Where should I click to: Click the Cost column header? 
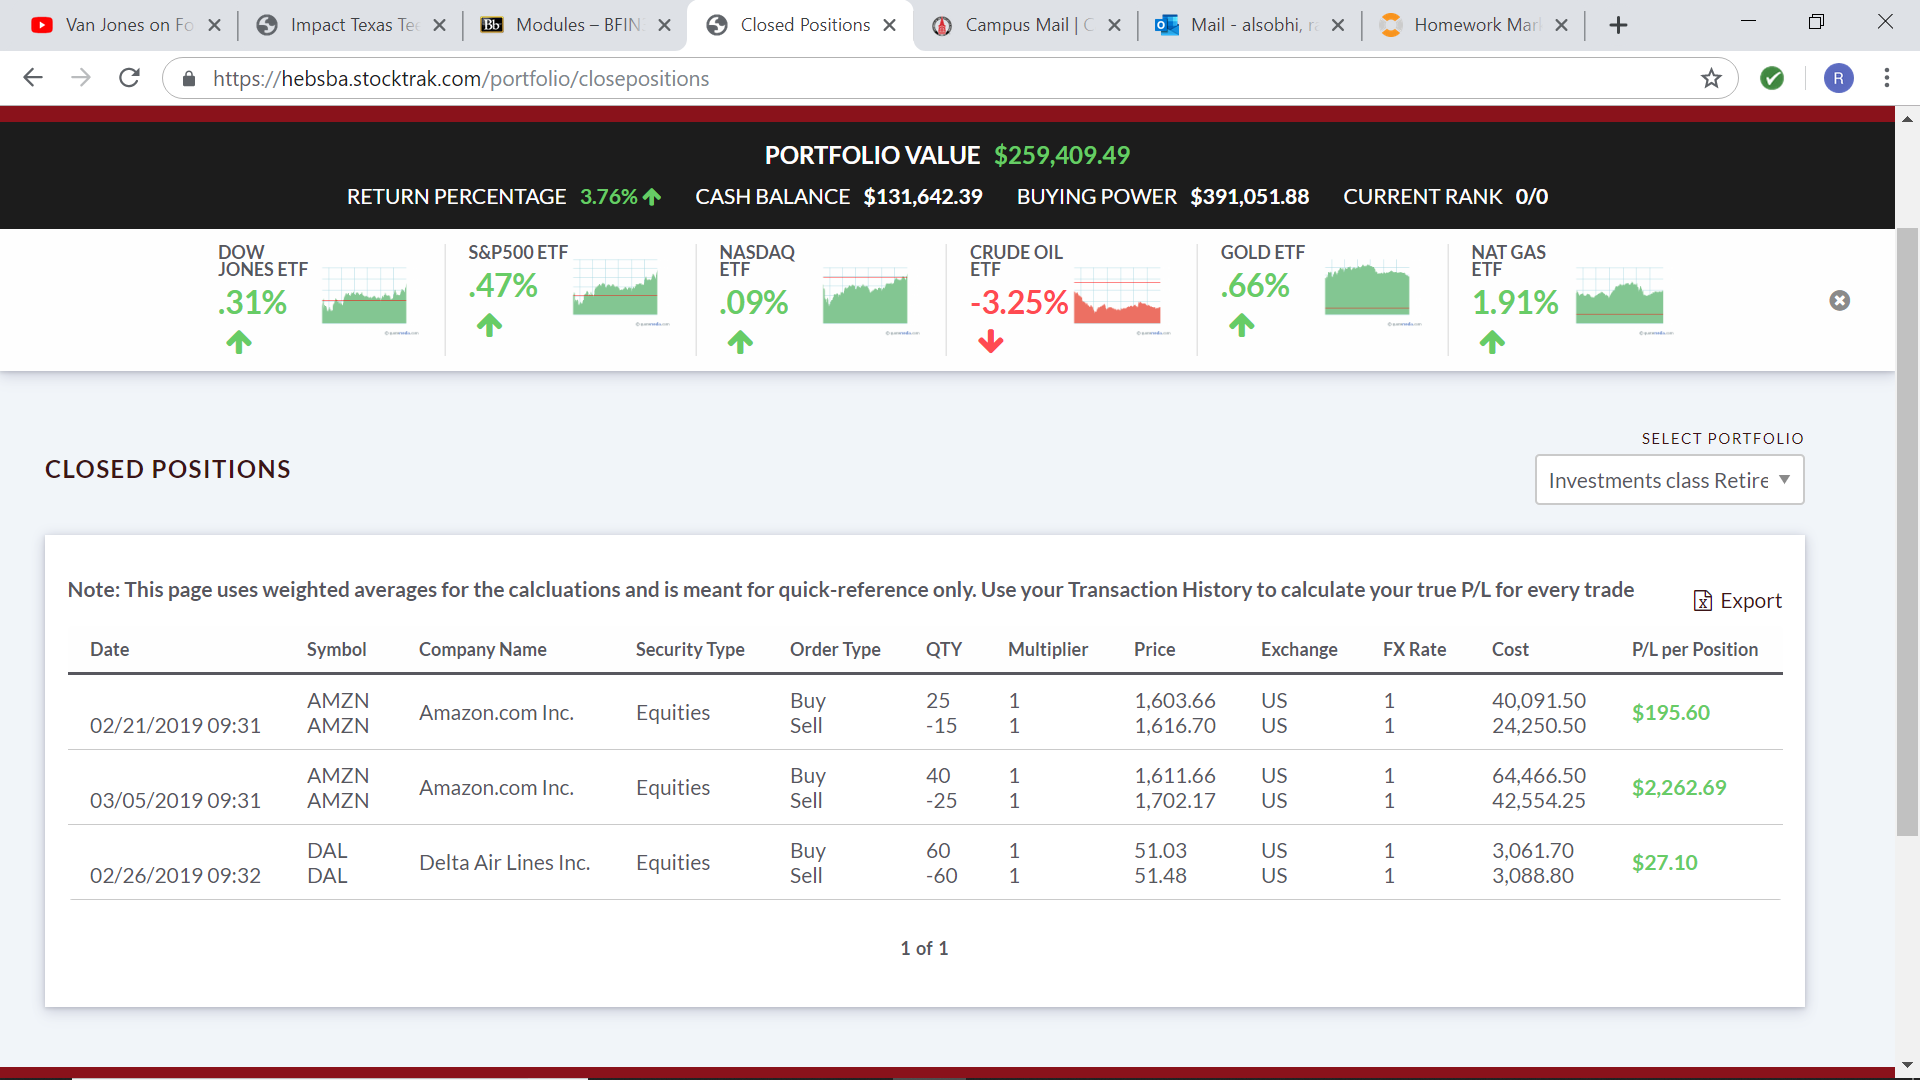click(x=1510, y=649)
